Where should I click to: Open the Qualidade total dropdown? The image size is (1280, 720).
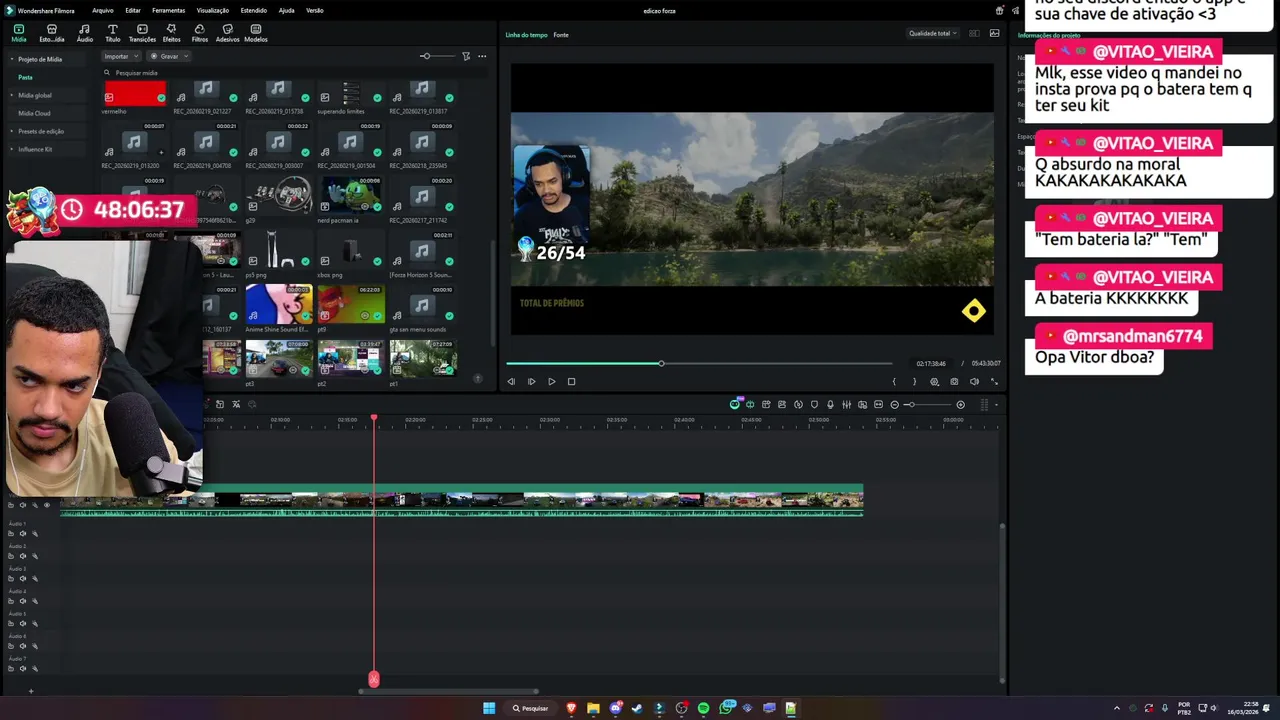(x=932, y=33)
